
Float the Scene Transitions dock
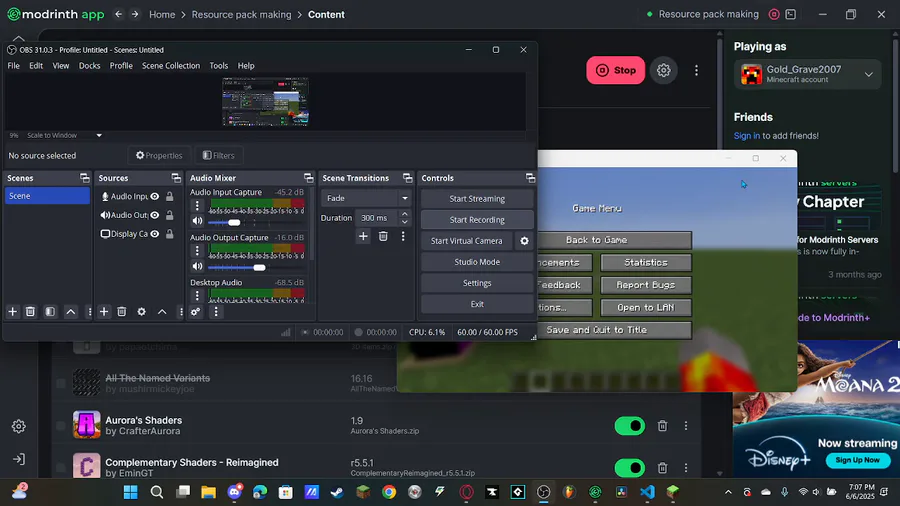[407, 178]
